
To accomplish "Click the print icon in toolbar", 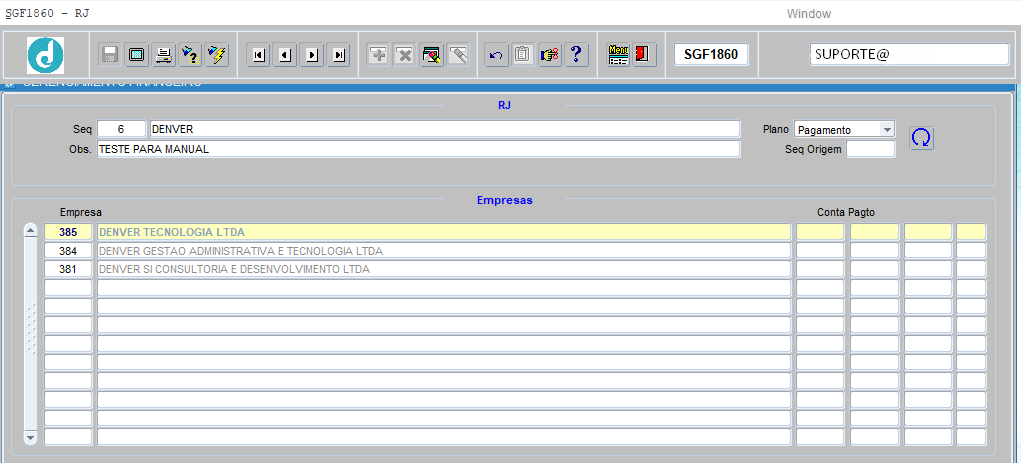I will [x=163, y=55].
